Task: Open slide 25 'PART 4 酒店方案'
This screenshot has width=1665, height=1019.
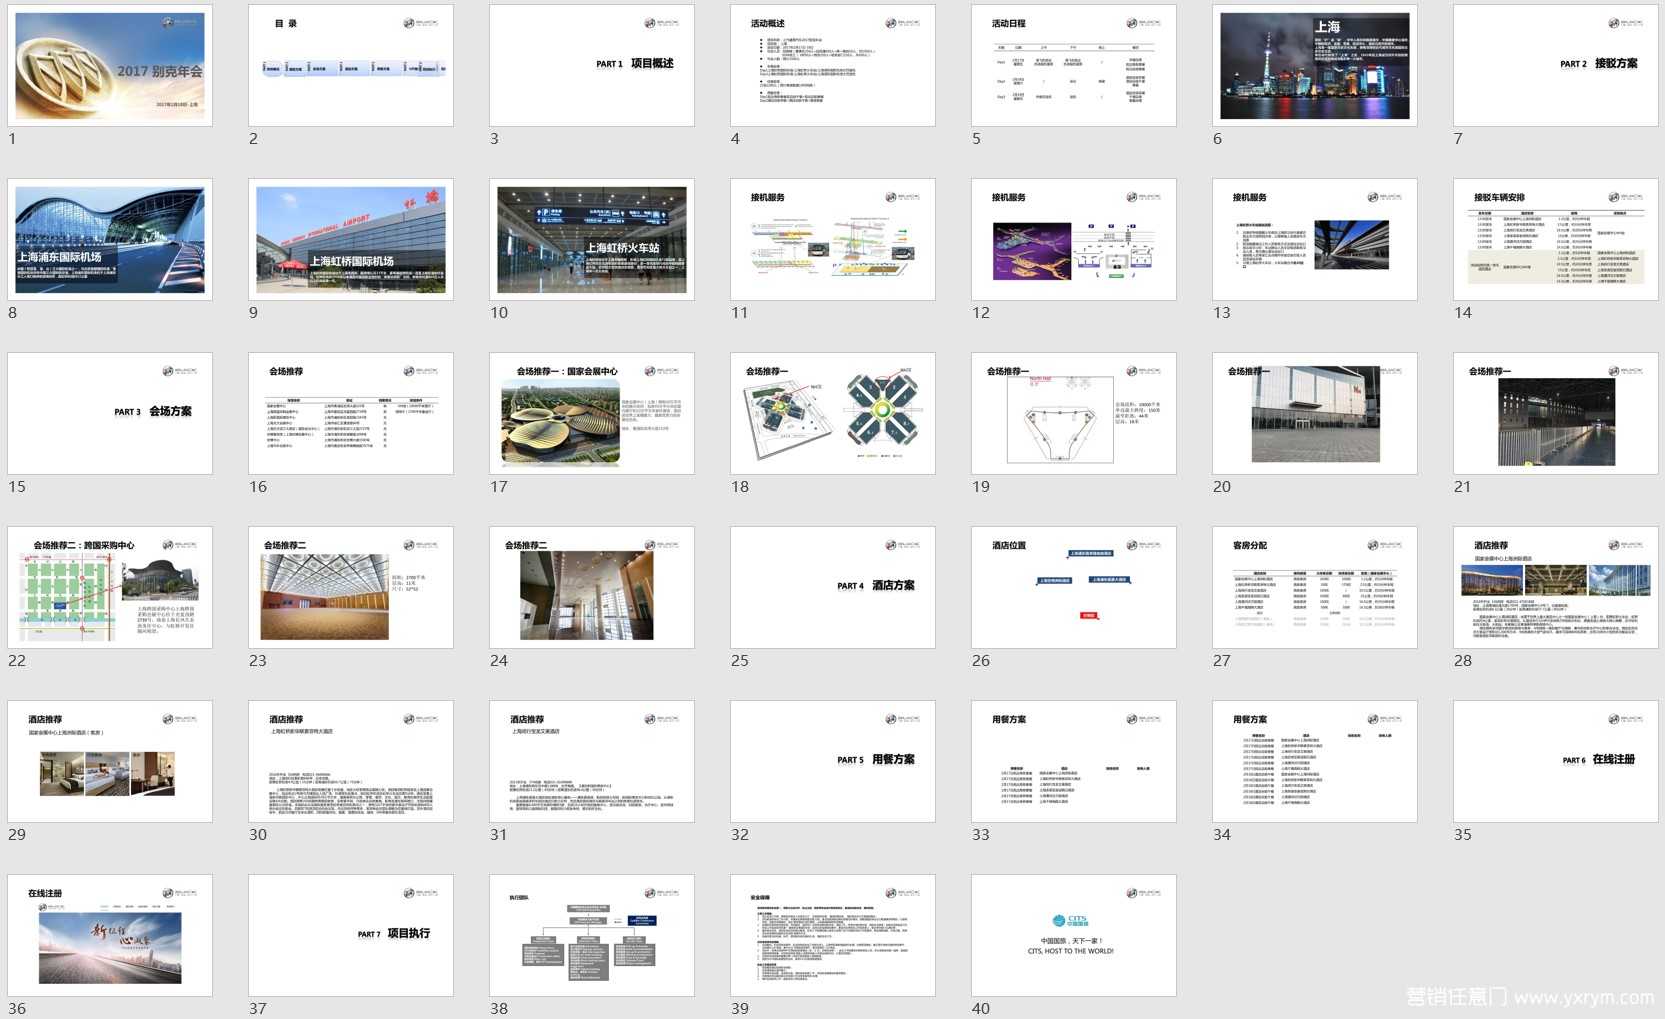Action: [x=833, y=587]
